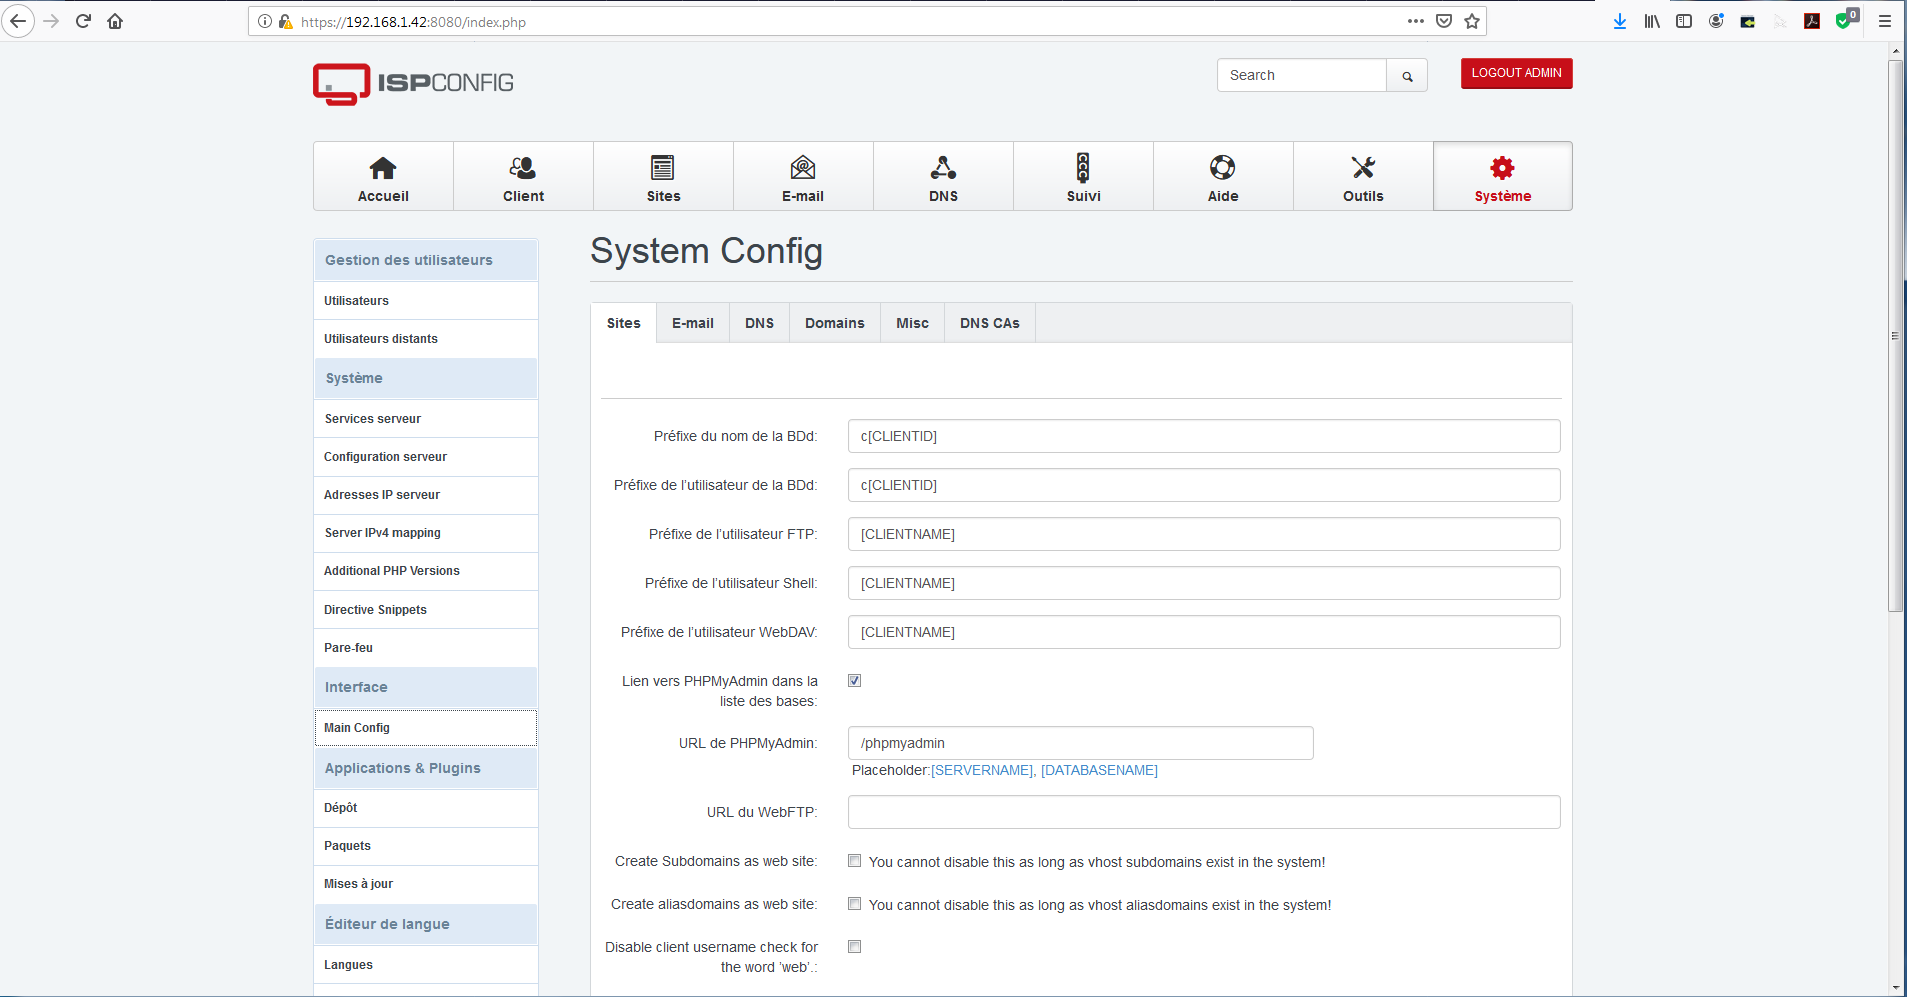Save page to Pocket
Viewport: 1907px width, 997px height.
tap(1444, 21)
